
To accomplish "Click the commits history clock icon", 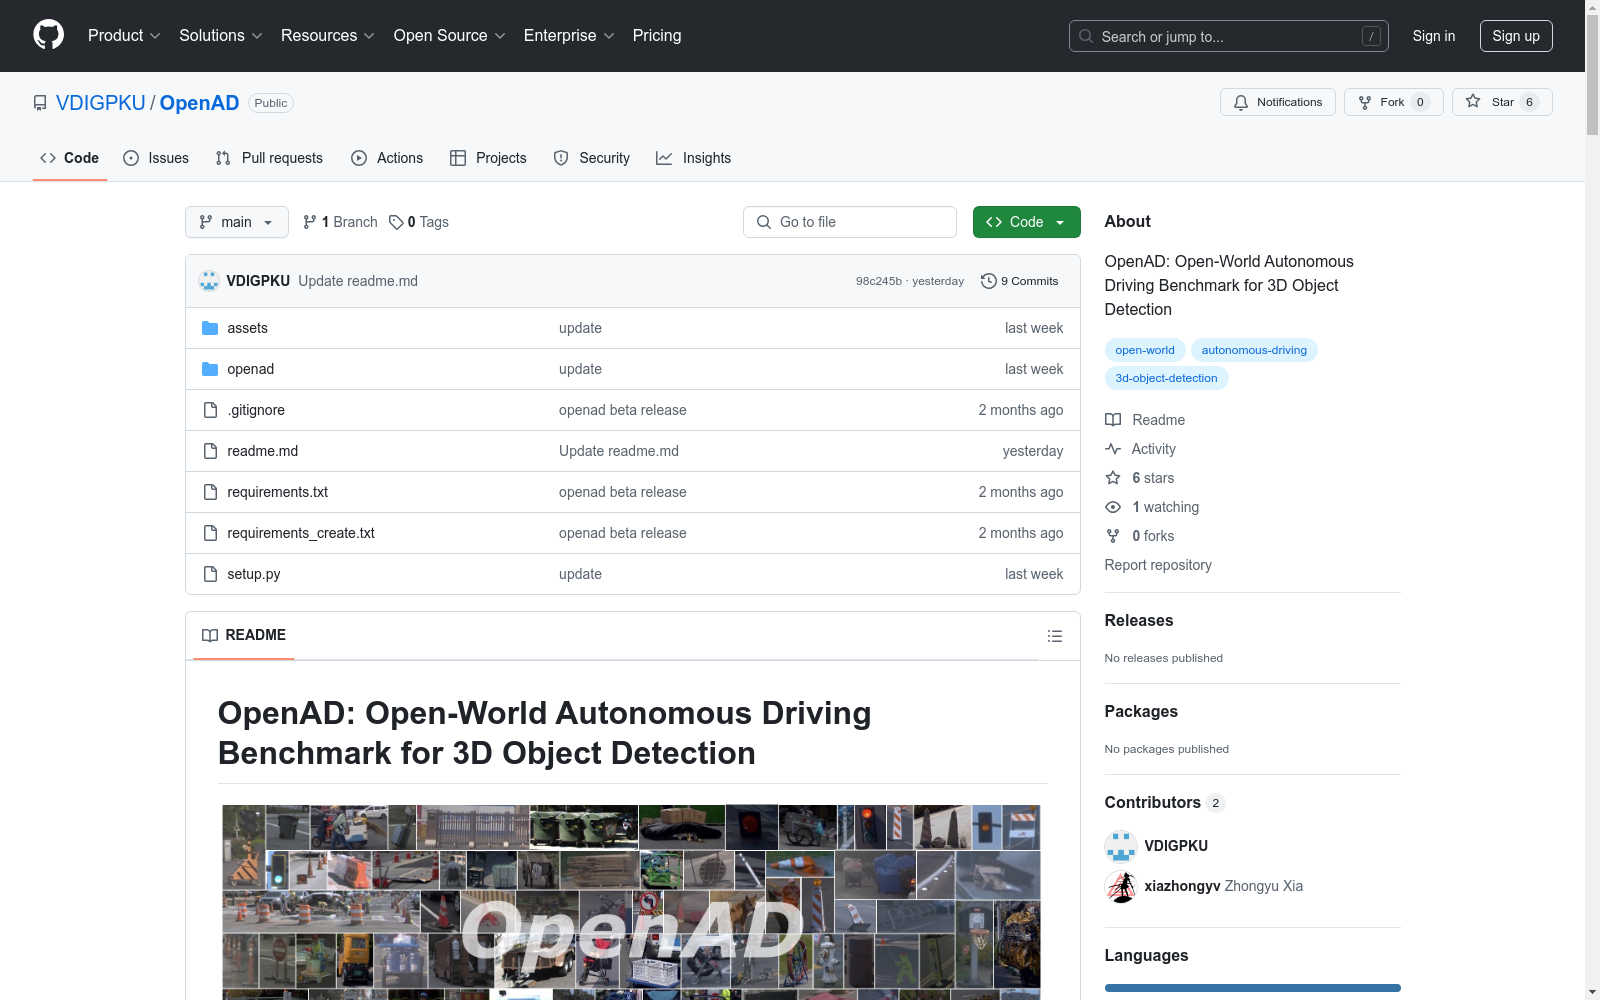I will [989, 281].
